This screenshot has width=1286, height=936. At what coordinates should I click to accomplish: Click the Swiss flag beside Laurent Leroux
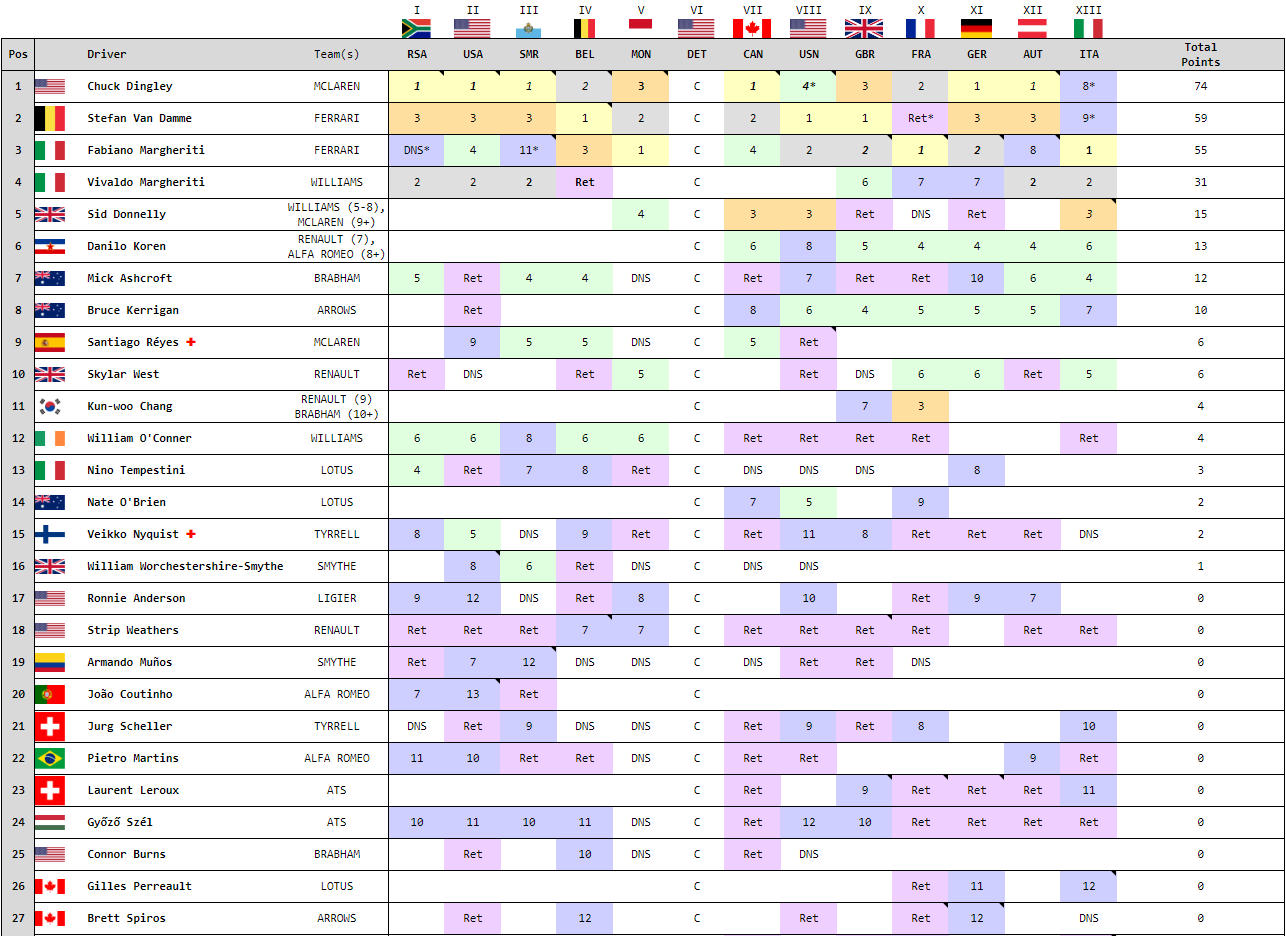[50, 790]
